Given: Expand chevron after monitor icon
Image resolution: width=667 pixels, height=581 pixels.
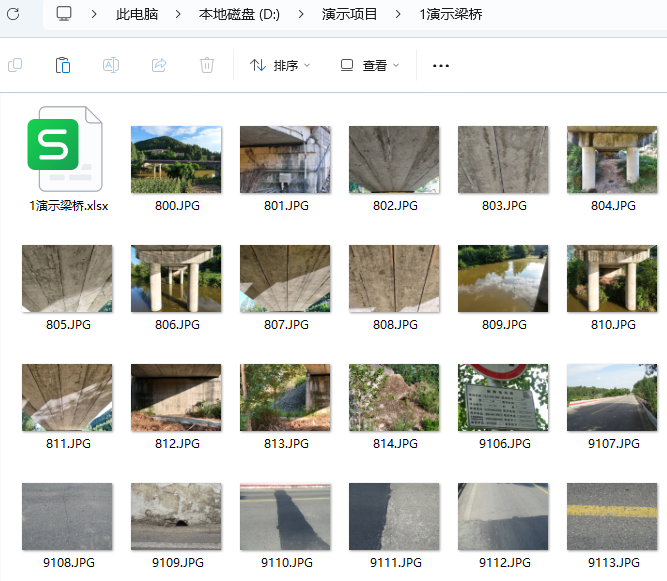Looking at the screenshot, I should coord(94,14).
